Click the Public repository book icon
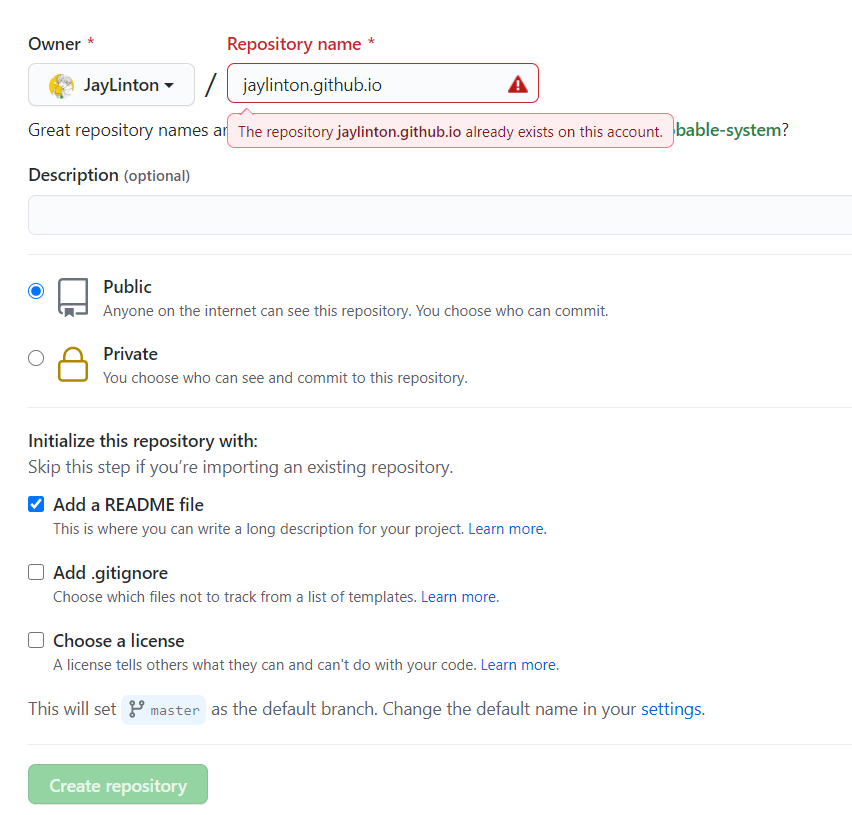Screen dimensions: 852x815 coord(73,298)
